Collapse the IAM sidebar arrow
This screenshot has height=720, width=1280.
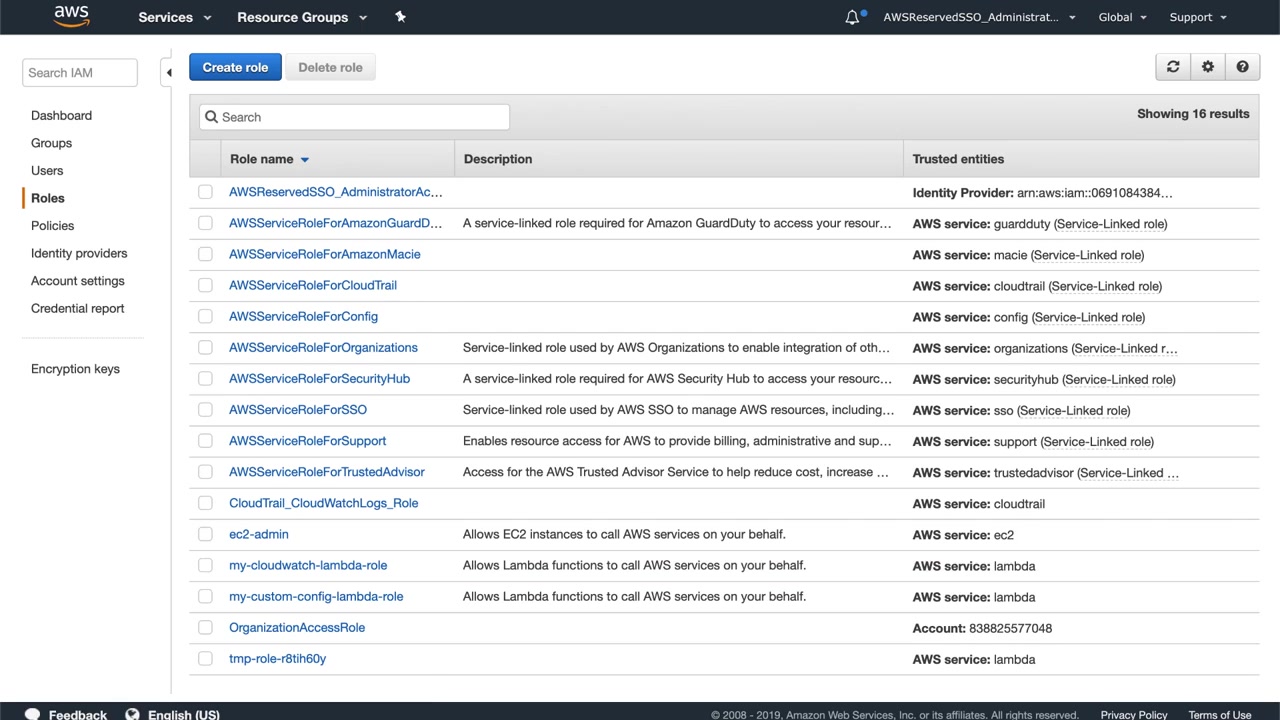point(169,72)
